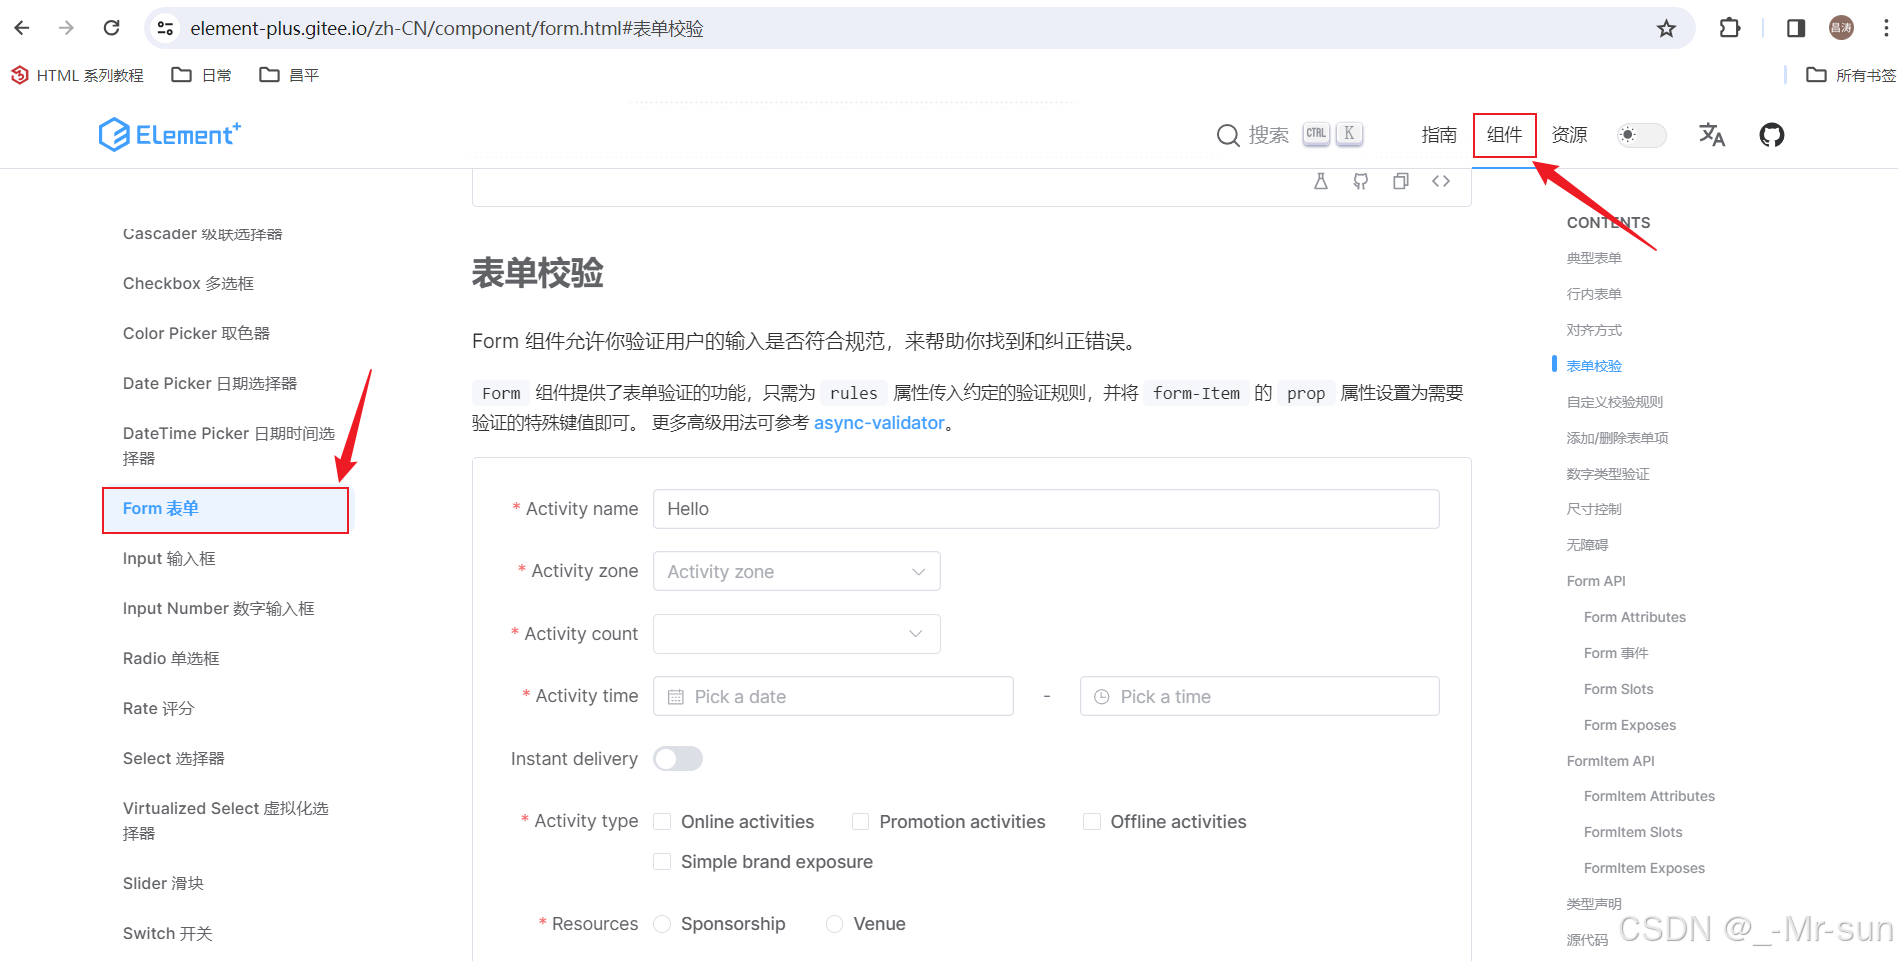
Task: Open the site info icon in the address bar
Action: click(x=166, y=28)
